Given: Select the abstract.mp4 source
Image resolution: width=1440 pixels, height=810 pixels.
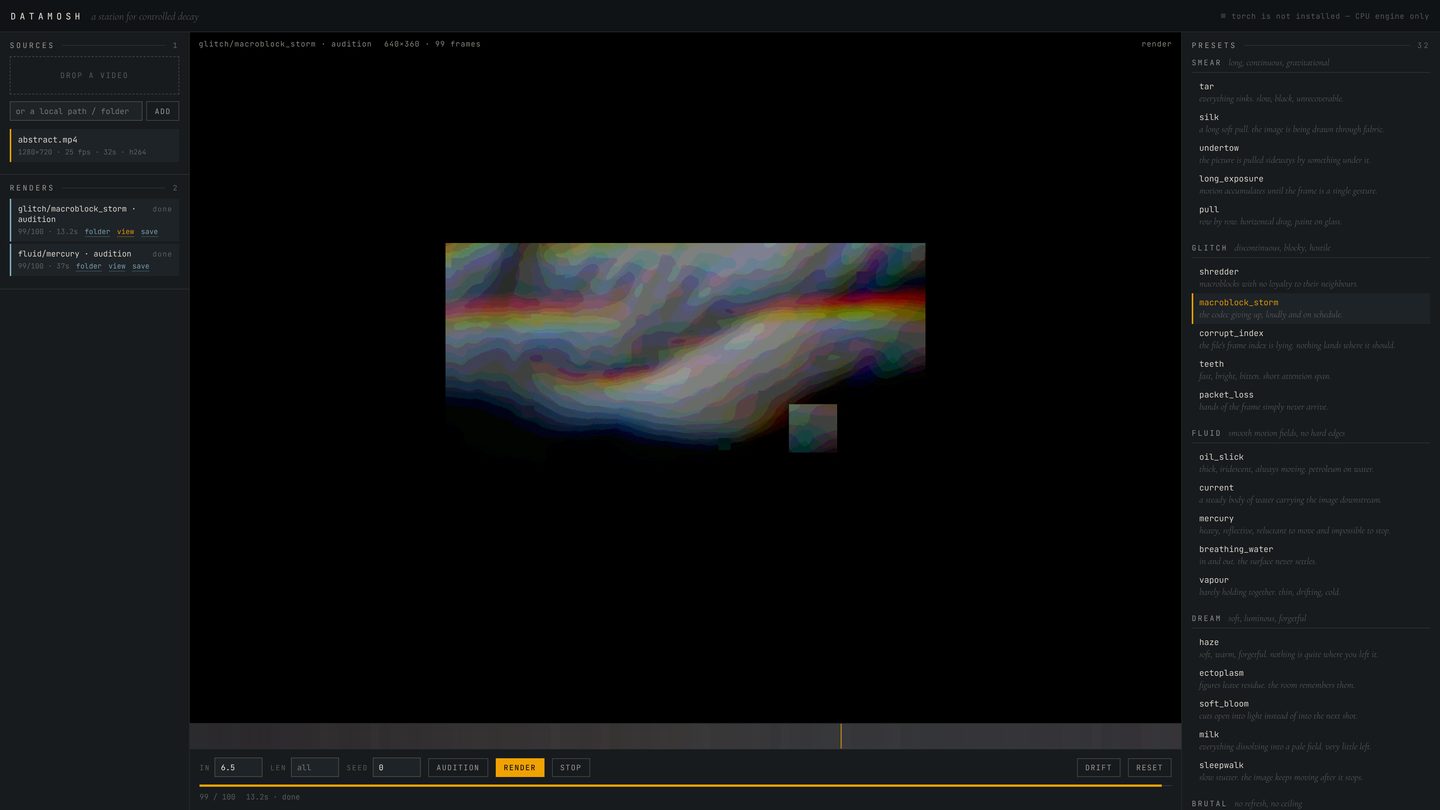Looking at the screenshot, I should click(x=94, y=145).
